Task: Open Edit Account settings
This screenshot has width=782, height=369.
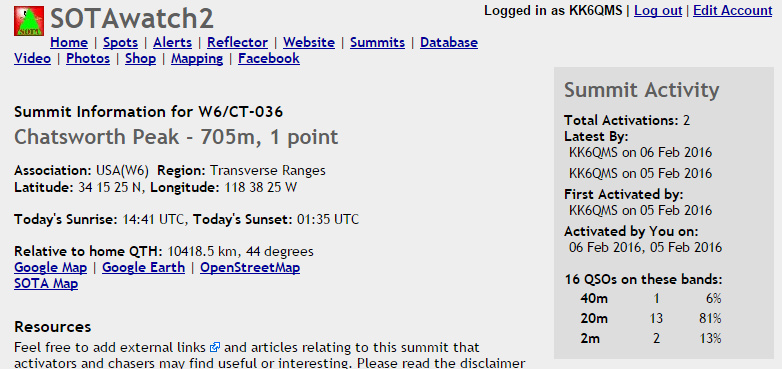Action: [x=733, y=10]
